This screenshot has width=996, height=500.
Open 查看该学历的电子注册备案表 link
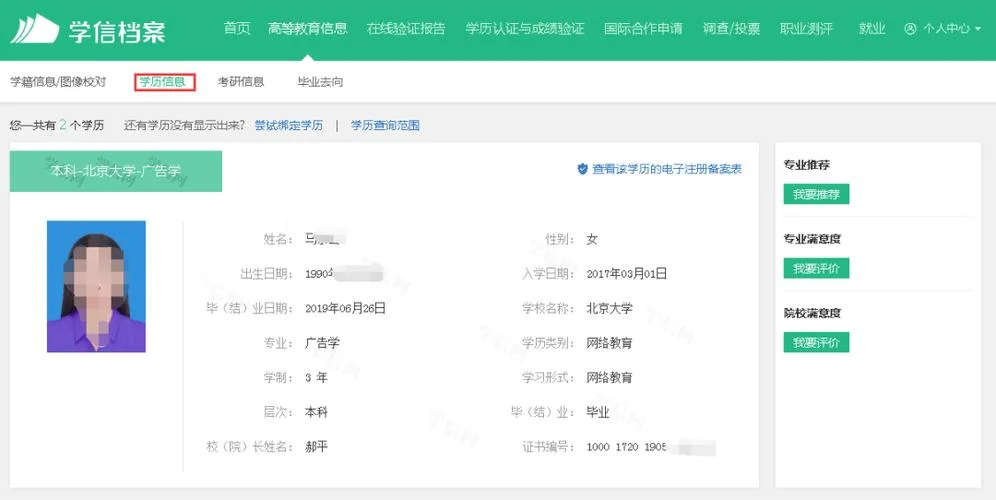coord(667,169)
